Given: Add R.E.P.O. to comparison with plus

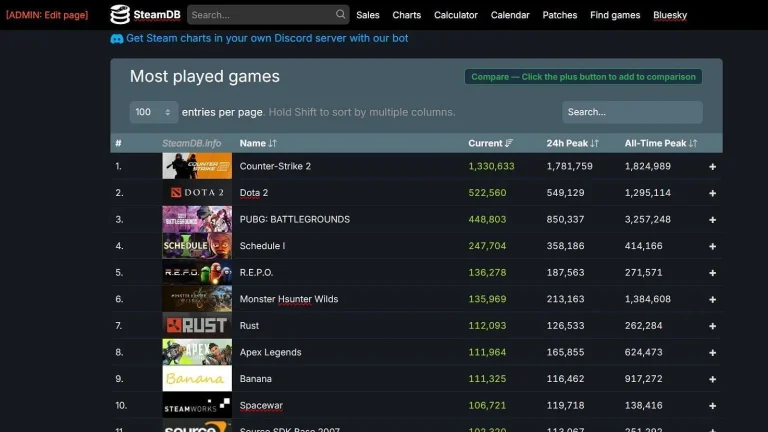Looking at the screenshot, I should pos(712,273).
